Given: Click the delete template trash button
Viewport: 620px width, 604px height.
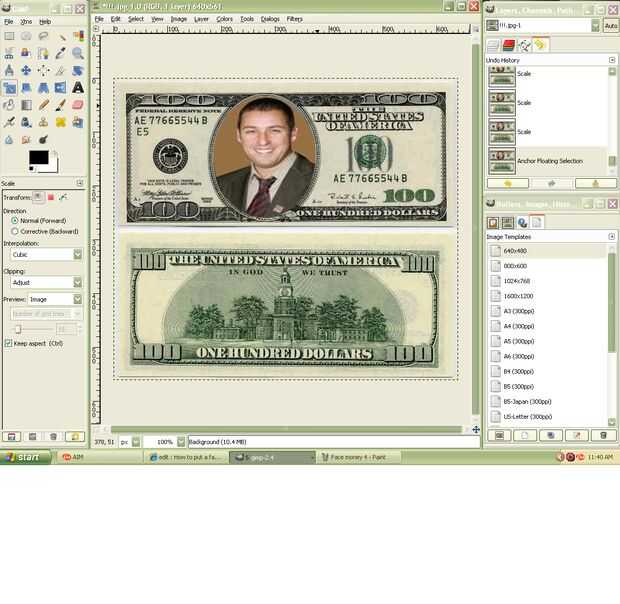Looking at the screenshot, I should (603, 435).
